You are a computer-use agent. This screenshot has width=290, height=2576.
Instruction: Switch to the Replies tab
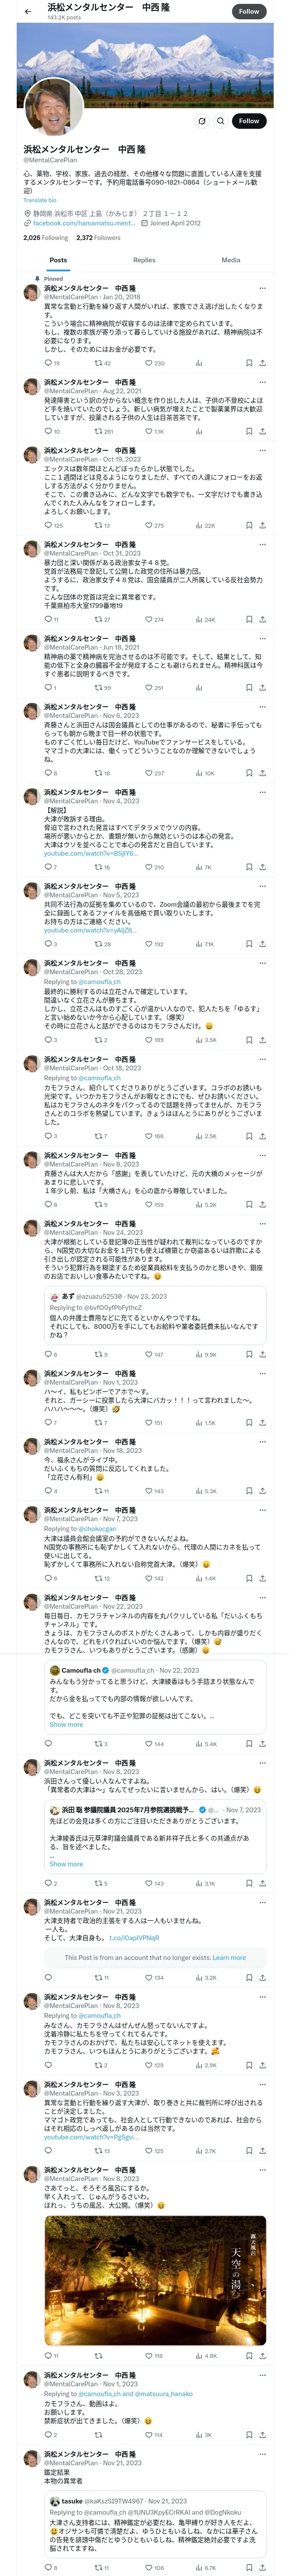144,260
